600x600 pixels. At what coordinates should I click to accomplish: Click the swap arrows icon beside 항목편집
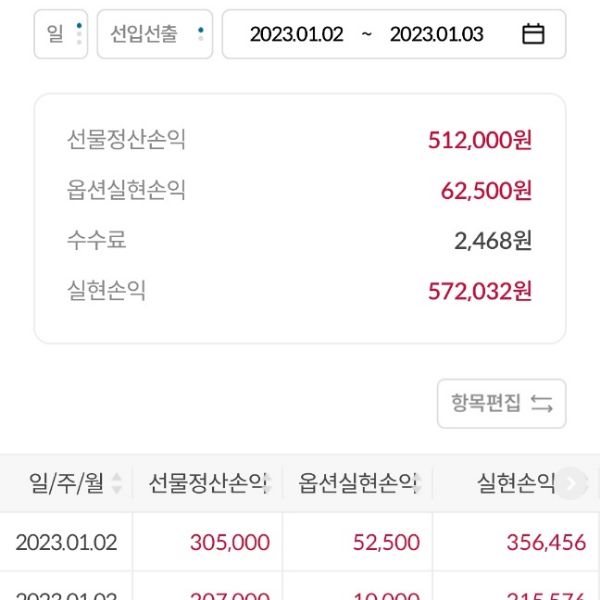pos(541,404)
